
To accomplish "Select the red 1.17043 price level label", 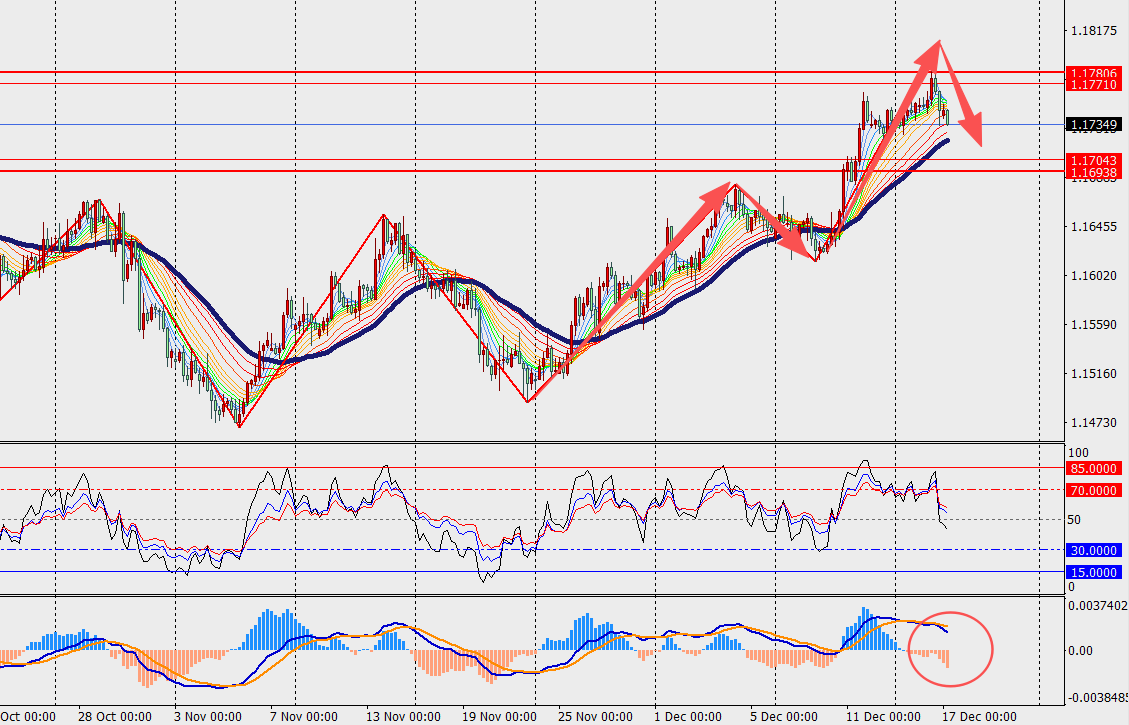I will (1093, 160).
